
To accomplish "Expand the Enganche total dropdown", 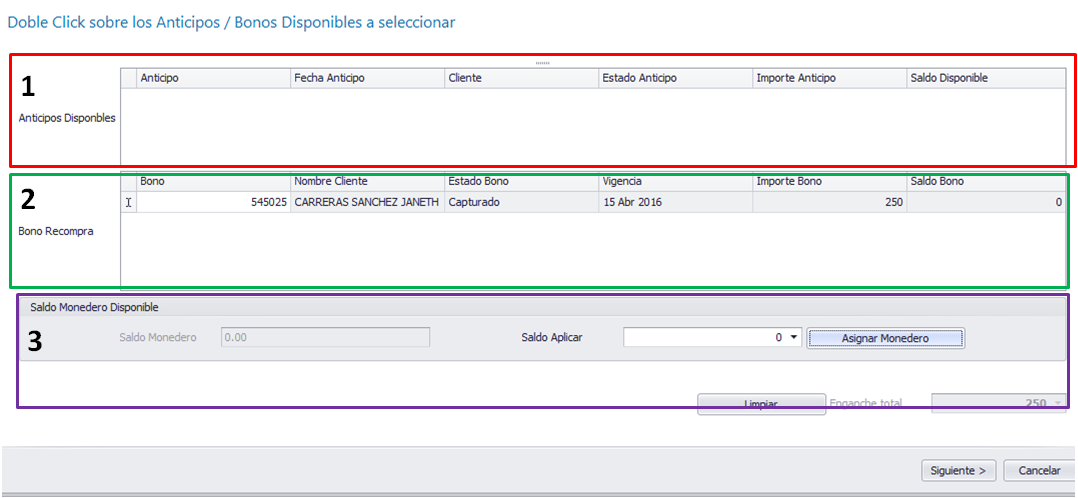I will (x=1058, y=403).
